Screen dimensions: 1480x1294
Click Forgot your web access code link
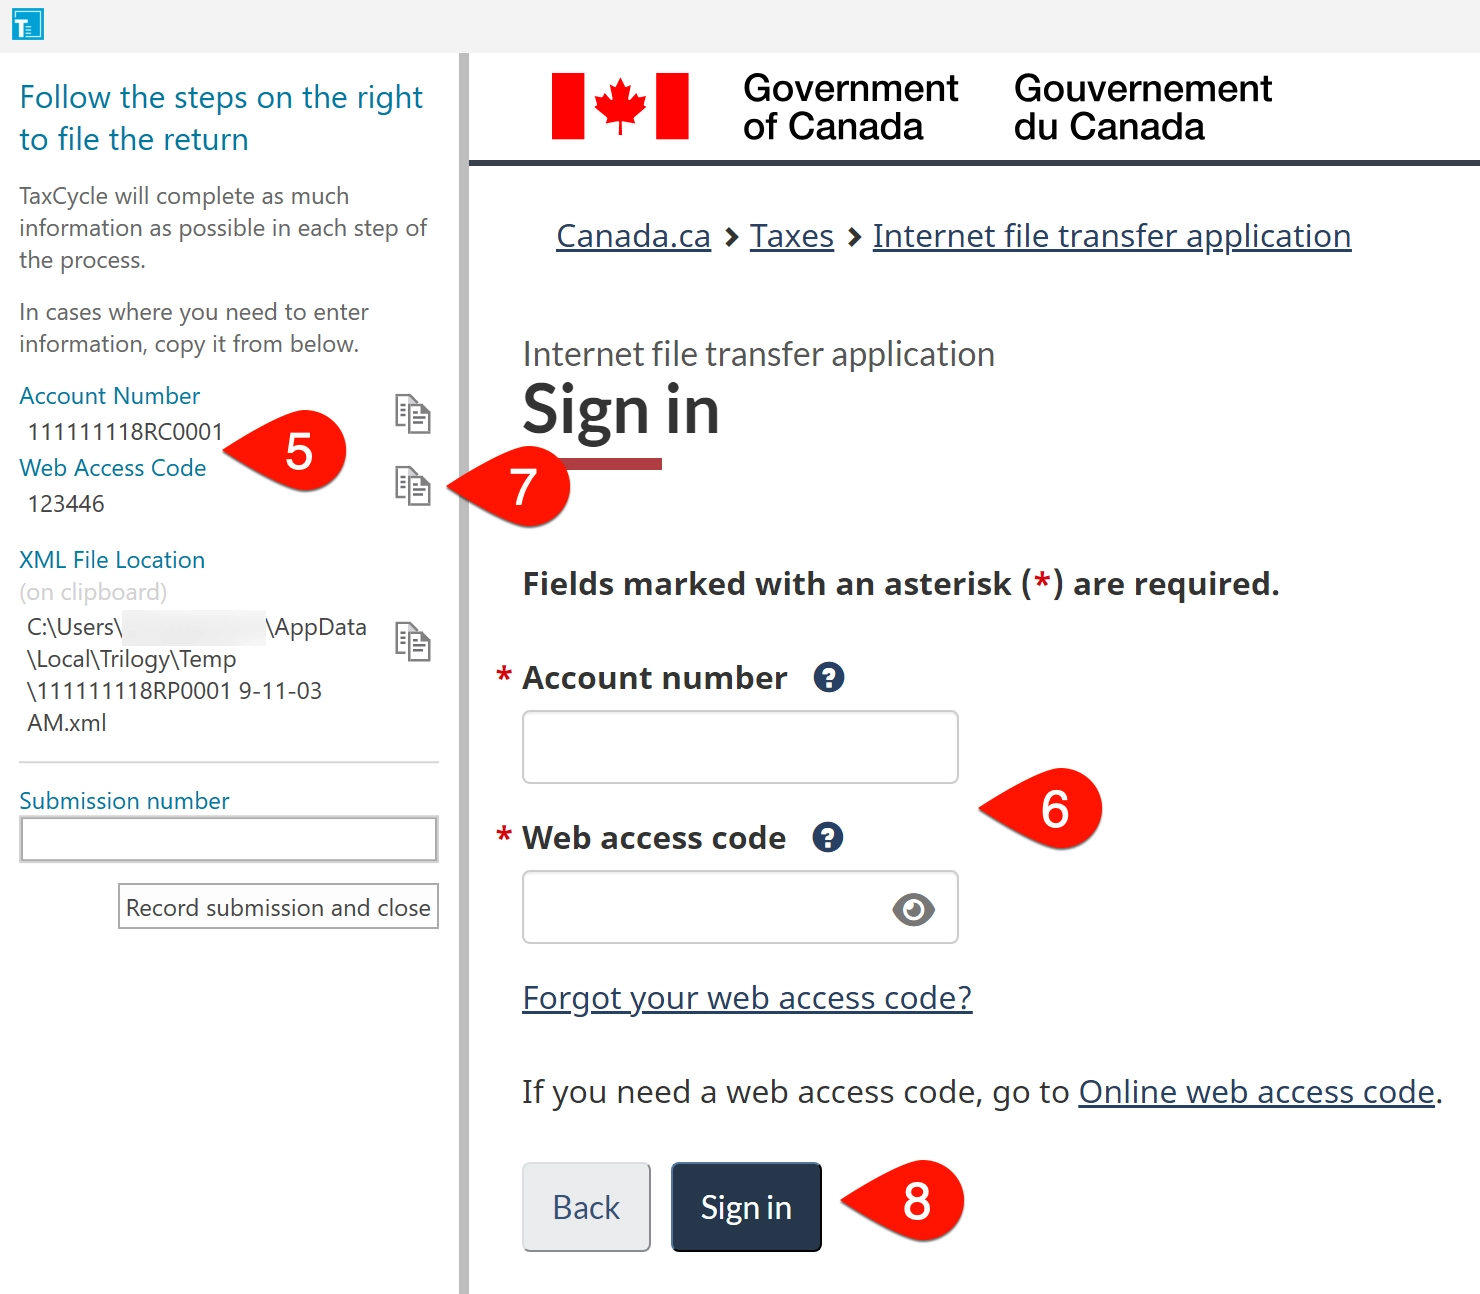(x=747, y=998)
